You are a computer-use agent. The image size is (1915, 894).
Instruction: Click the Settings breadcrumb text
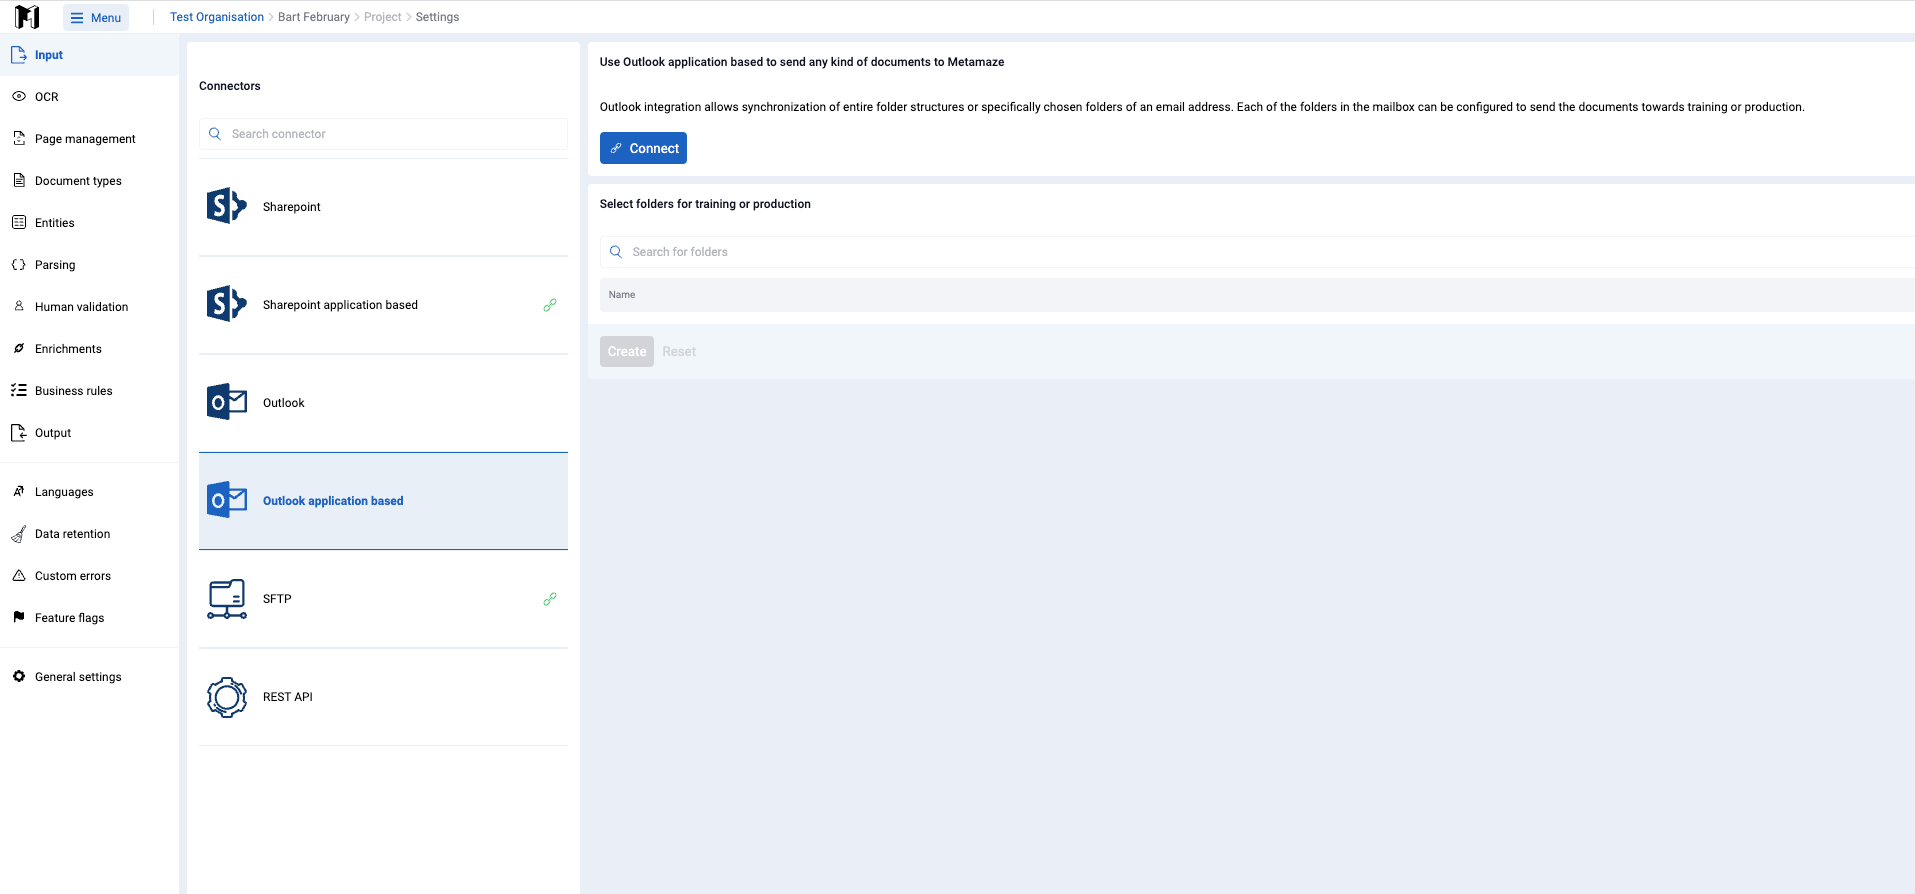pos(437,17)
